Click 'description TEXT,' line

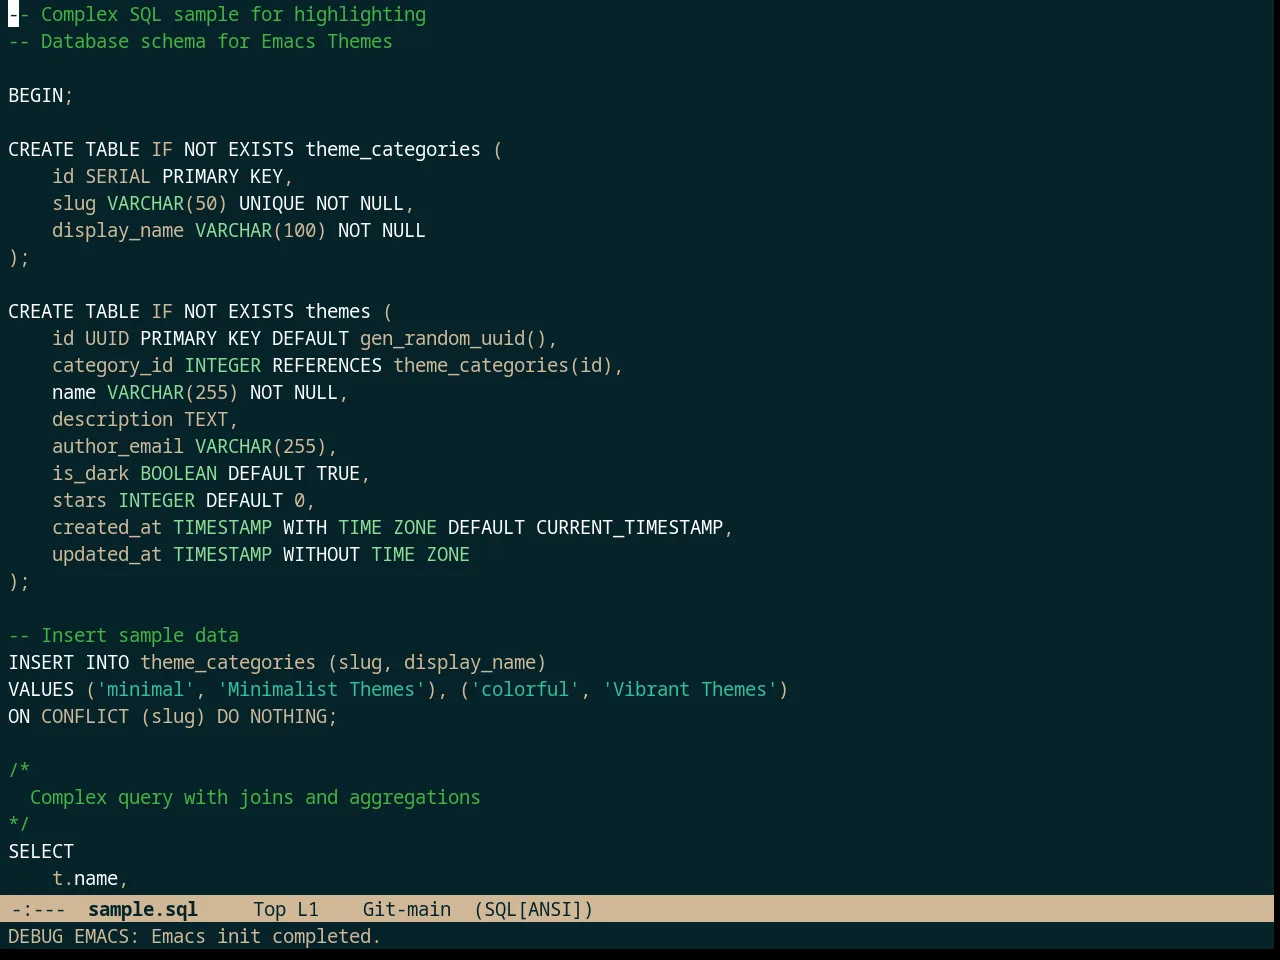click(145, 419)
